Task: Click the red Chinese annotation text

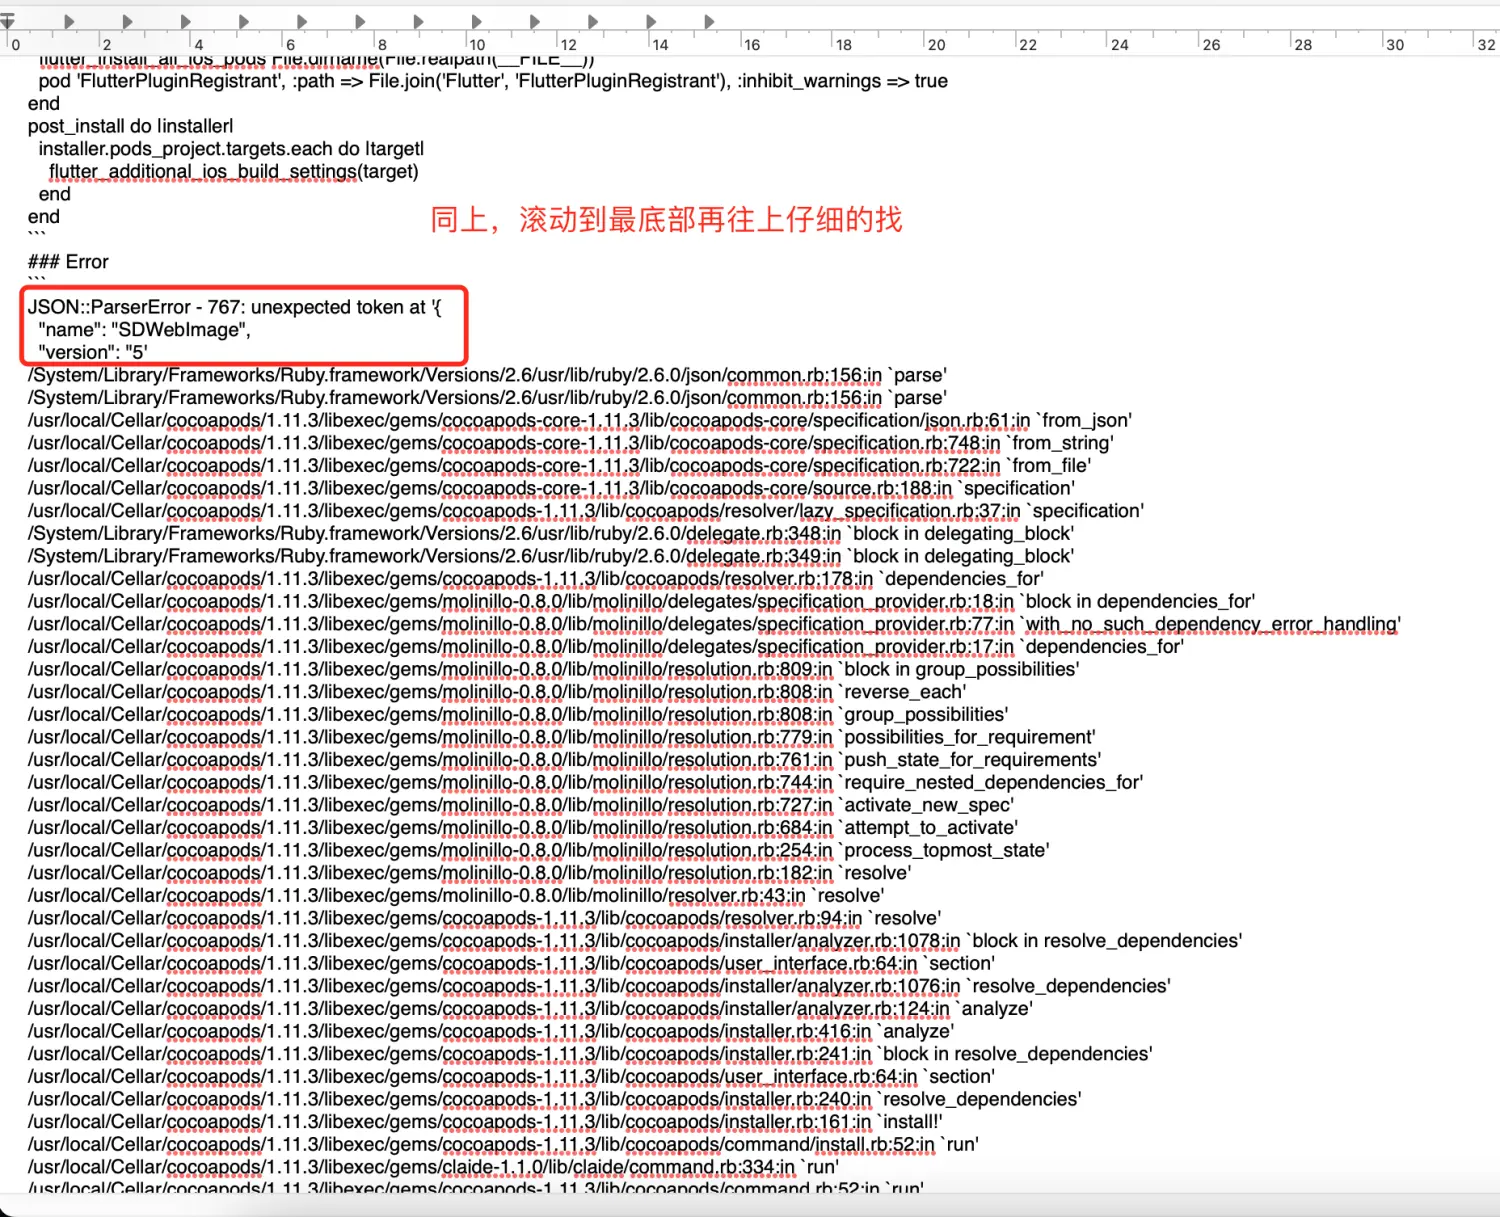Action: coord(666,219)
